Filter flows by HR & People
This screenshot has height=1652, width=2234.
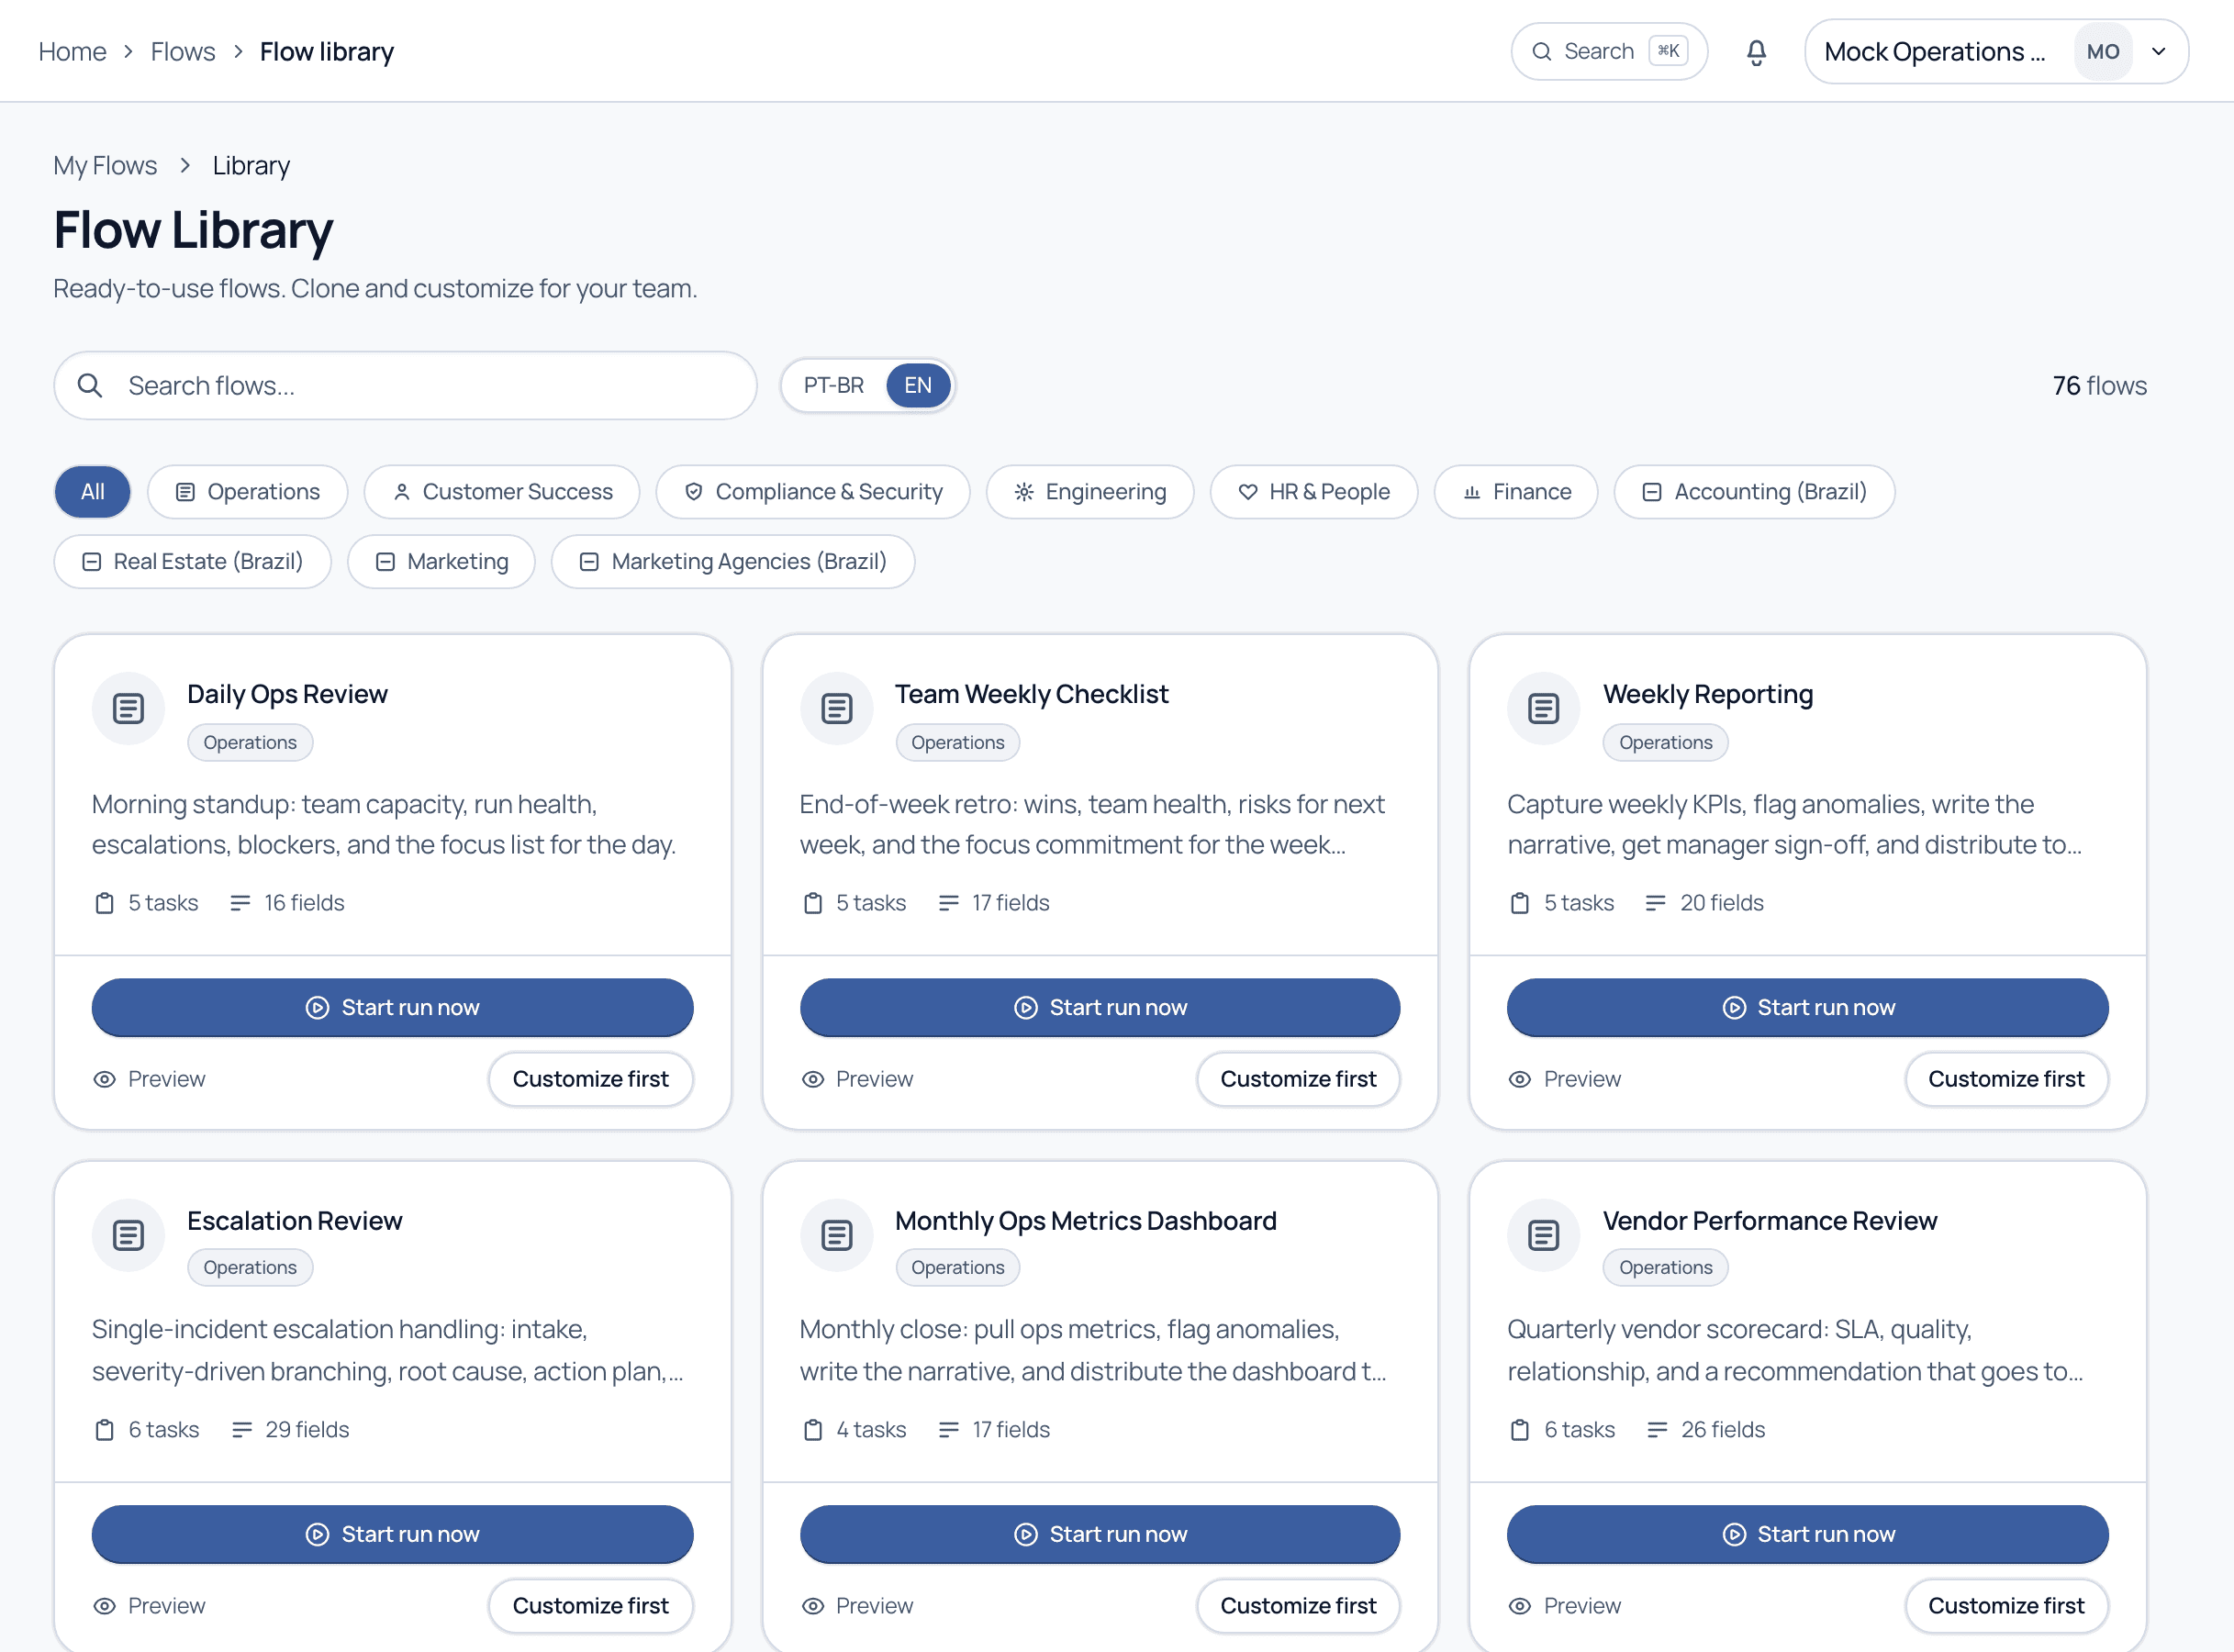[x=1313, y=492]
